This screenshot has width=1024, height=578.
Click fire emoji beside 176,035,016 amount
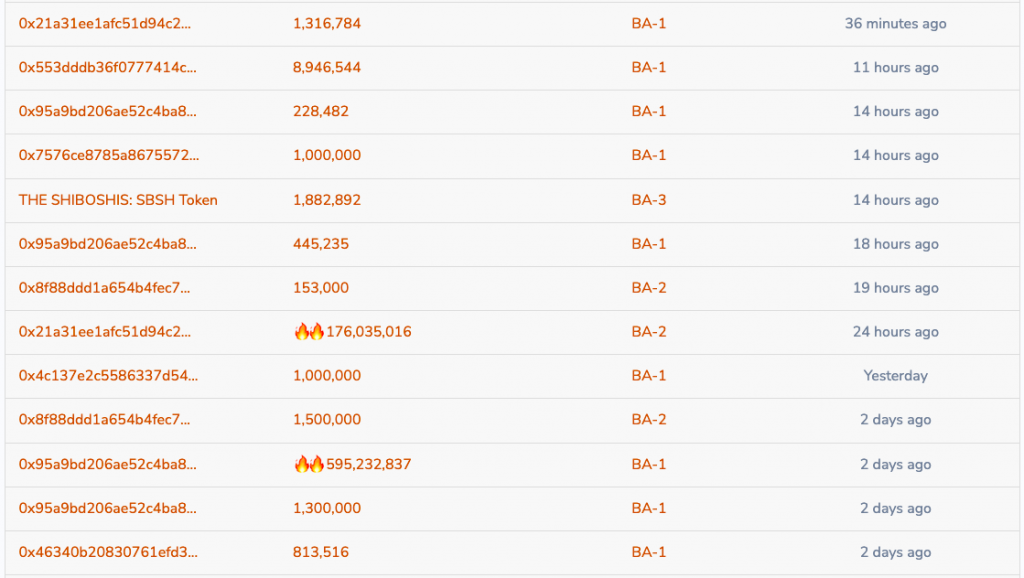[309, 332]
